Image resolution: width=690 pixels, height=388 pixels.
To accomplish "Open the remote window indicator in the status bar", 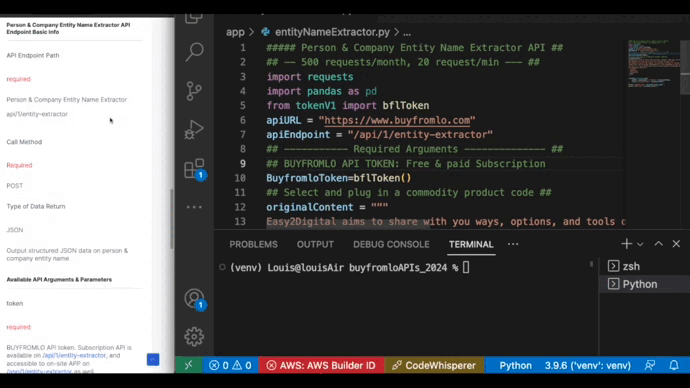I will pos(189,365).
